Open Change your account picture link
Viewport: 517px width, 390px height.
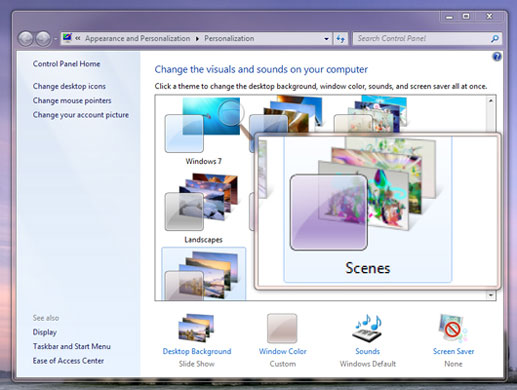coord(81,115)
